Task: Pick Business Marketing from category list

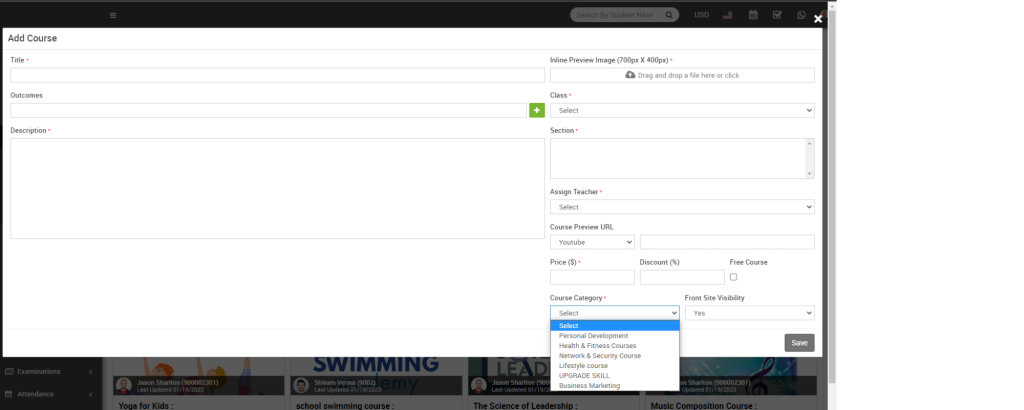Action: pyautogui.click(x=590, y=385)
